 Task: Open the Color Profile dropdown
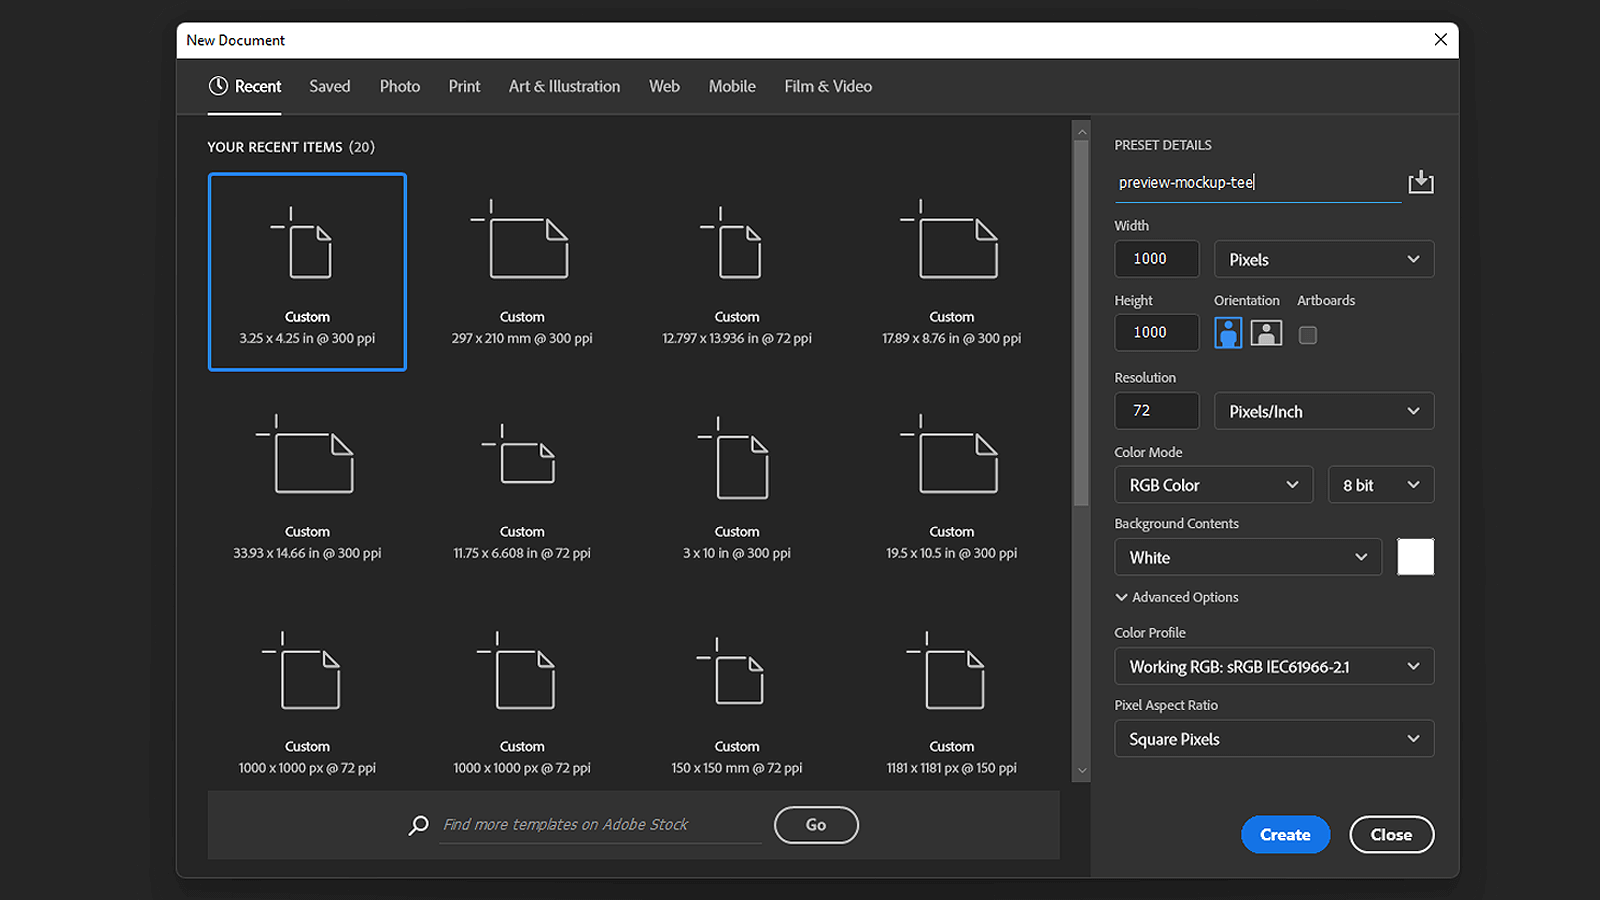1273,666
